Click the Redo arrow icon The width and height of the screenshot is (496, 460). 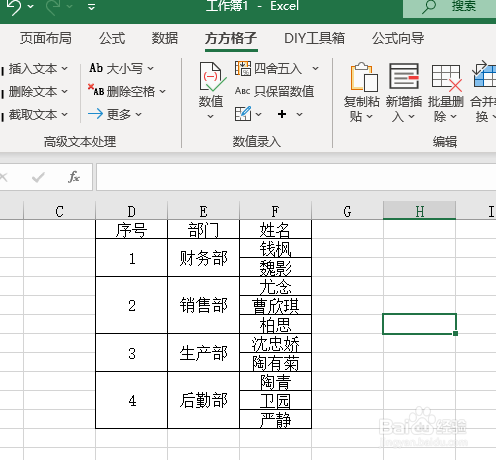pyautogui.click(x=53, y=7)
